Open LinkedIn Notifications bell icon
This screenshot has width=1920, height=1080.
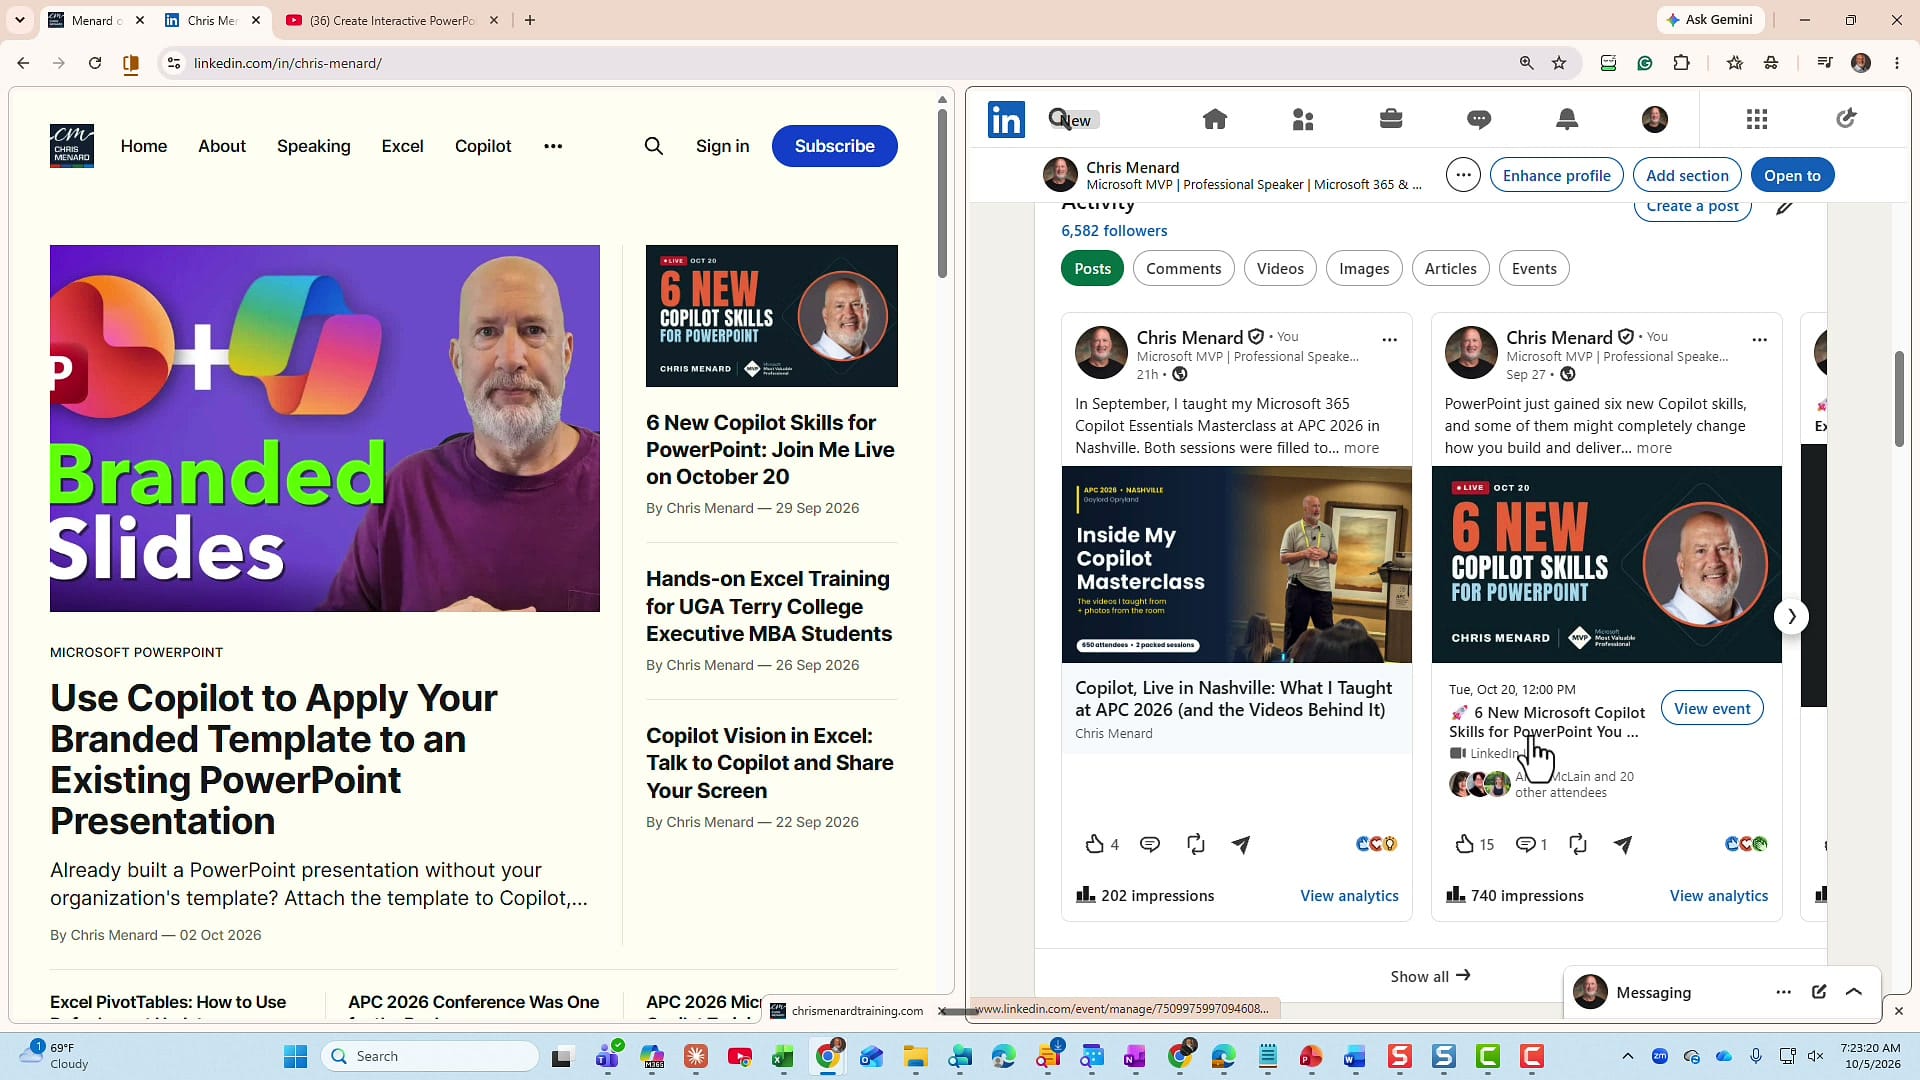point(1567,120)
